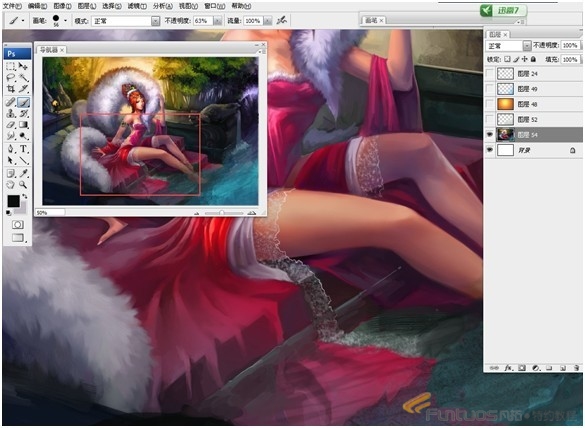The width and height of the screenshot is (585, 428).
Task: Select the Zoom tool
Action: 24,184
